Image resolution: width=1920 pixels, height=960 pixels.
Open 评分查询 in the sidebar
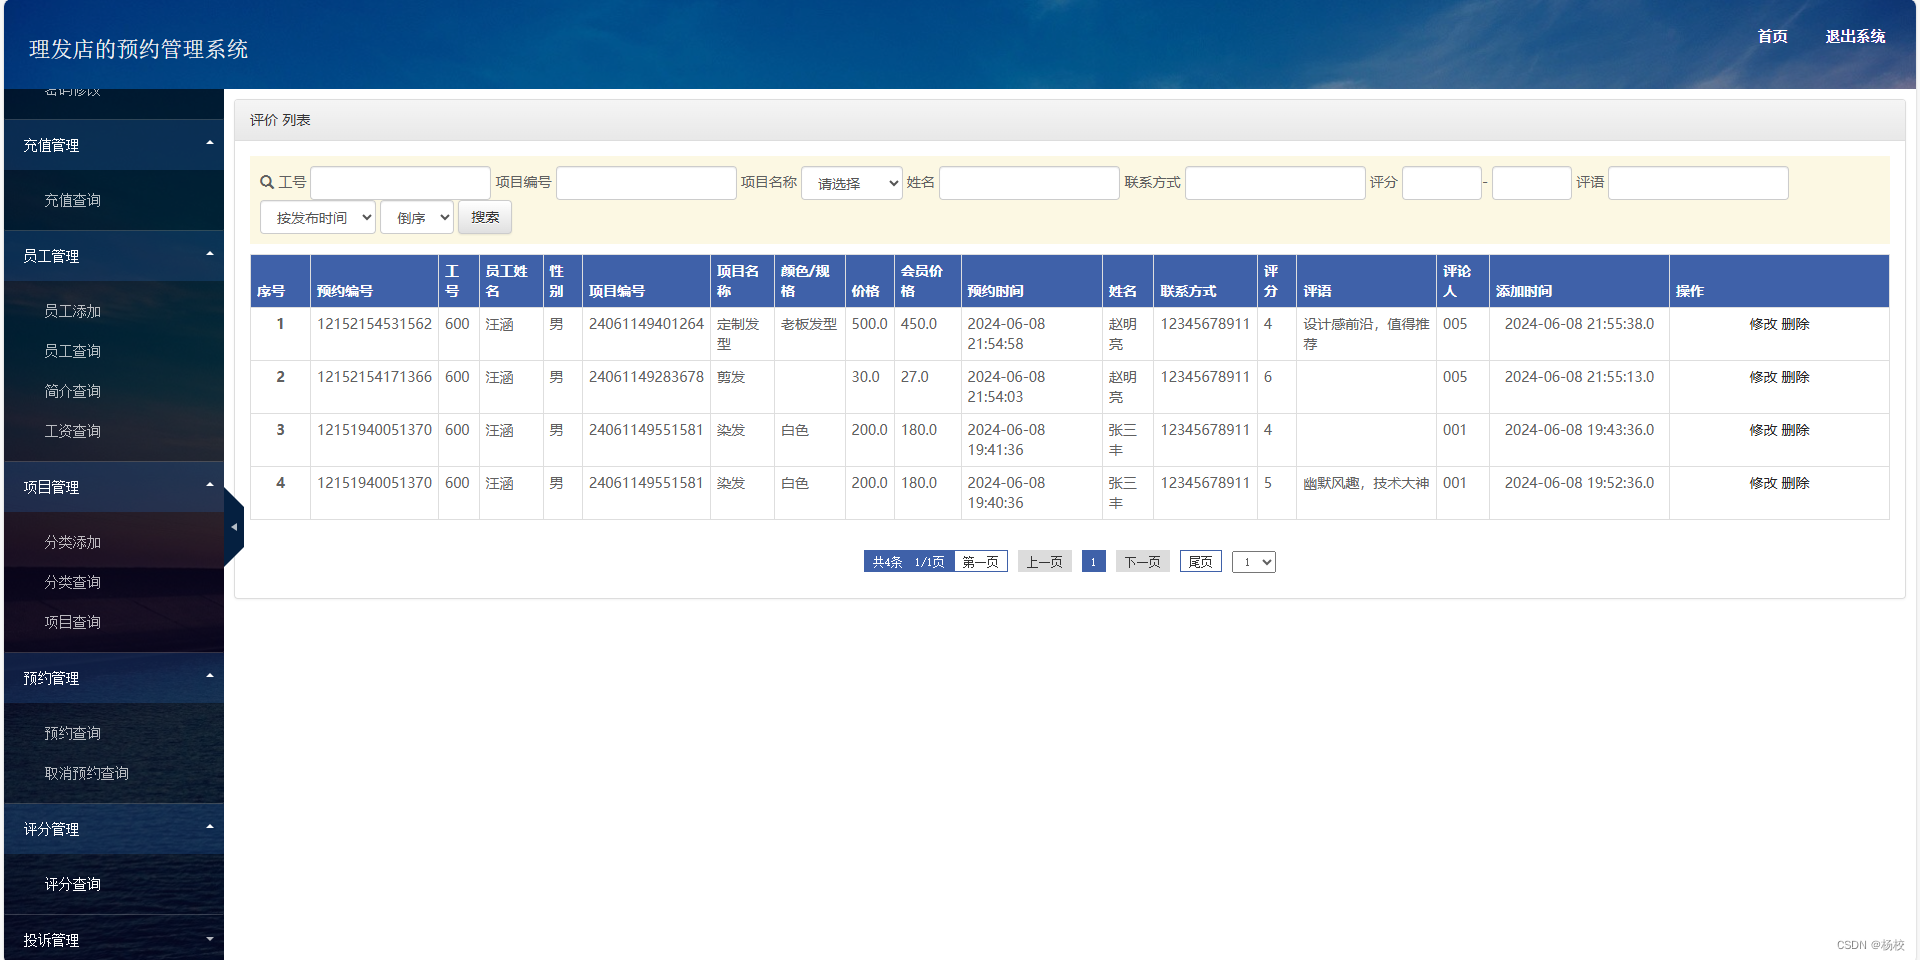pos(72,884)
